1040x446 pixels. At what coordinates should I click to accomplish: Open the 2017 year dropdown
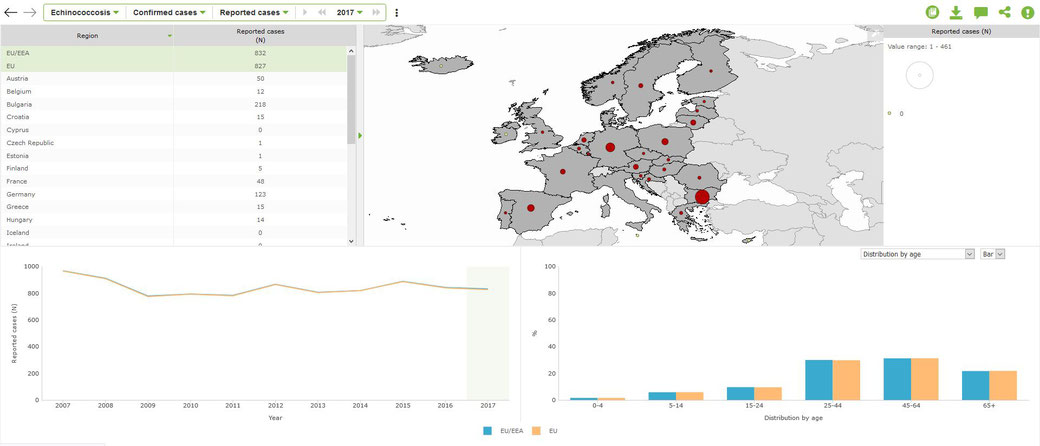(350, 13)
